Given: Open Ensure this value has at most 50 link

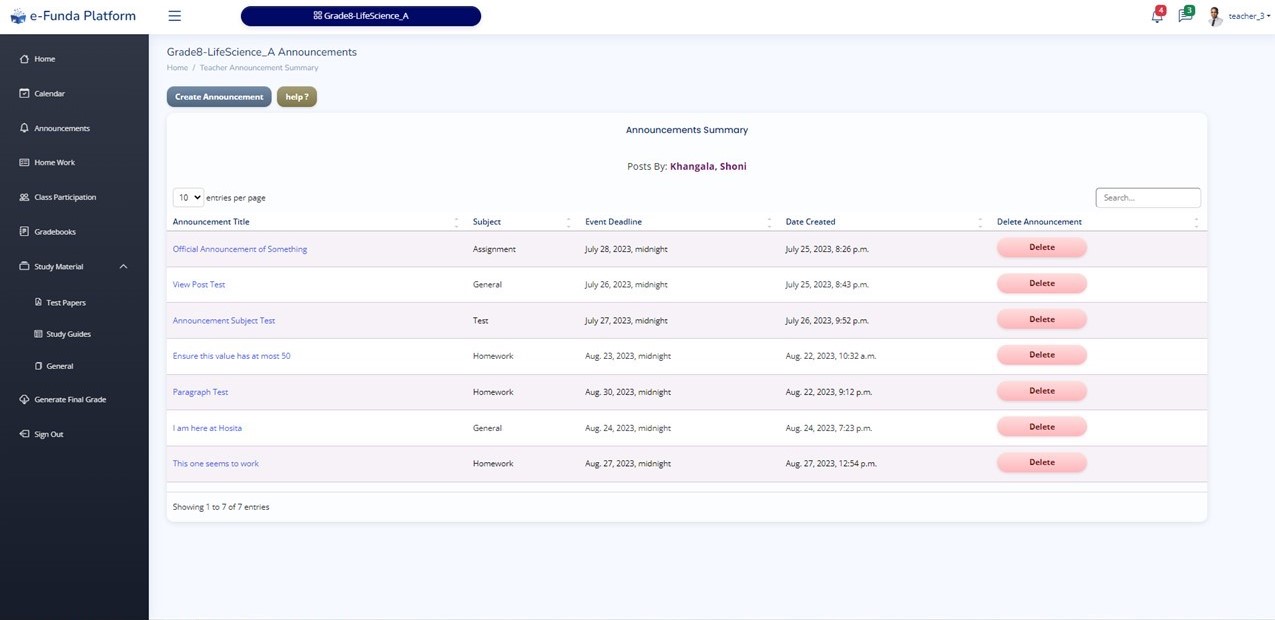Looking at the screenshot, I should pos(232,356).
